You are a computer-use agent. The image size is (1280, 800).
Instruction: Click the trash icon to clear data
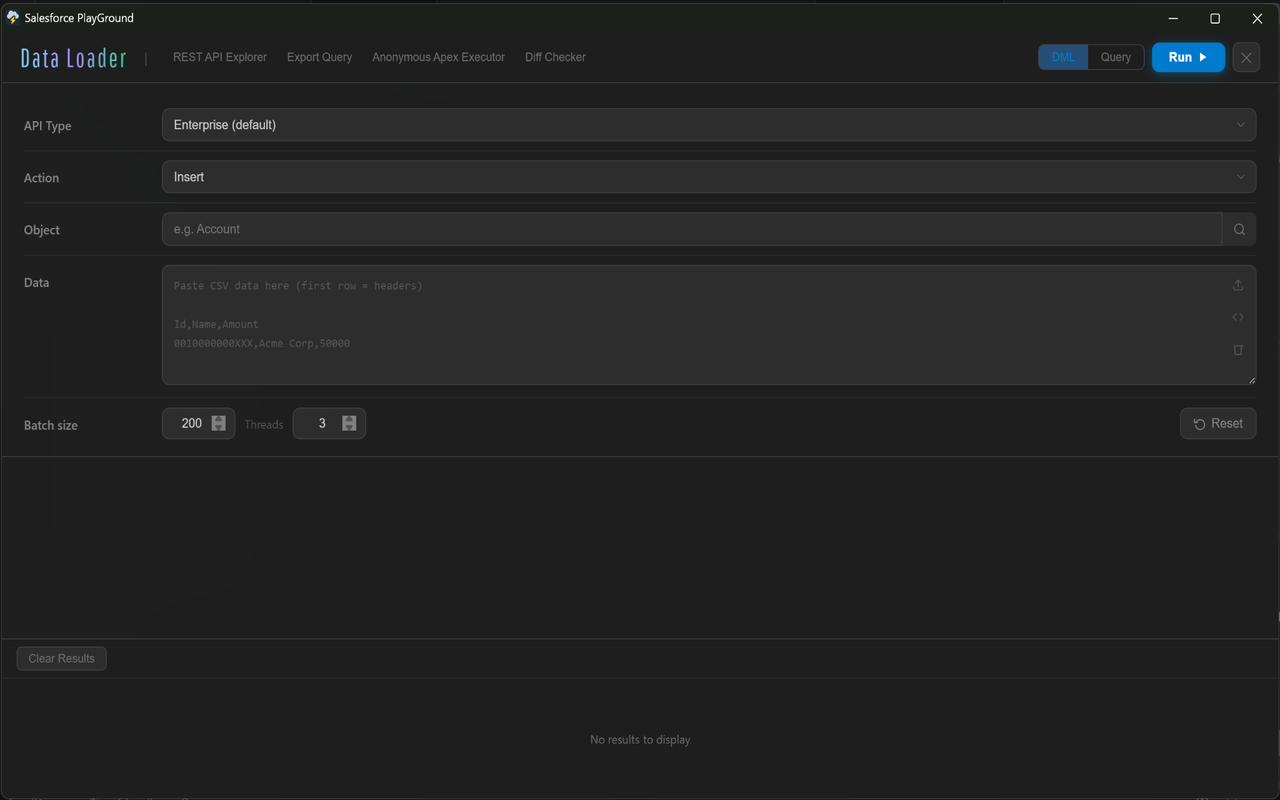(x=1238, y=350)
